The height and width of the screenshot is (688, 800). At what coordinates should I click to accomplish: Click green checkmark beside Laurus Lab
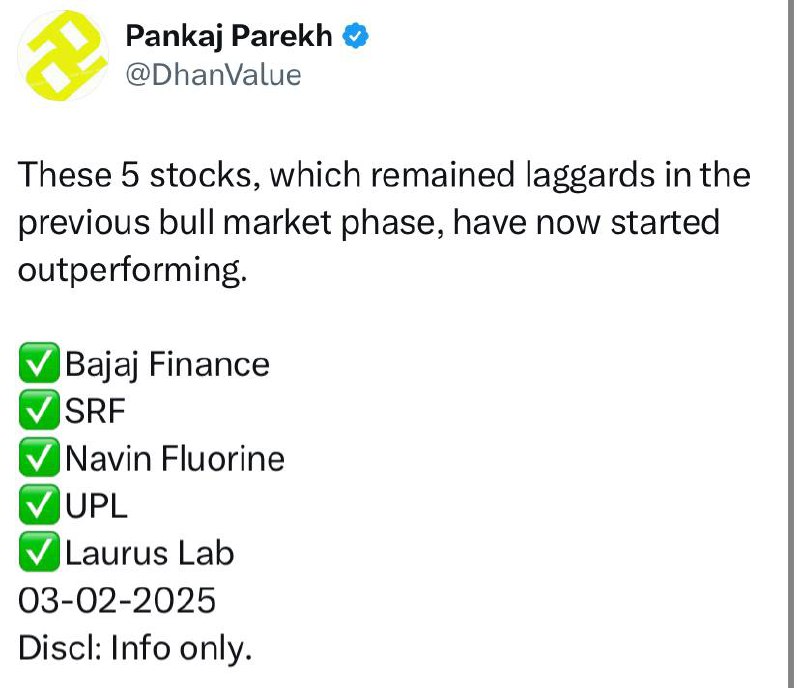(39, 552)
